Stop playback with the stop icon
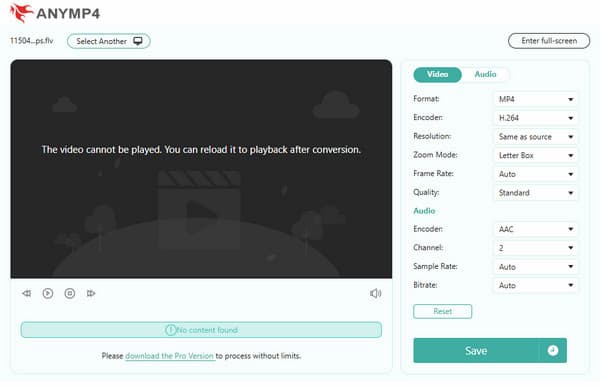600x387 pixels. tap(70, 294)
